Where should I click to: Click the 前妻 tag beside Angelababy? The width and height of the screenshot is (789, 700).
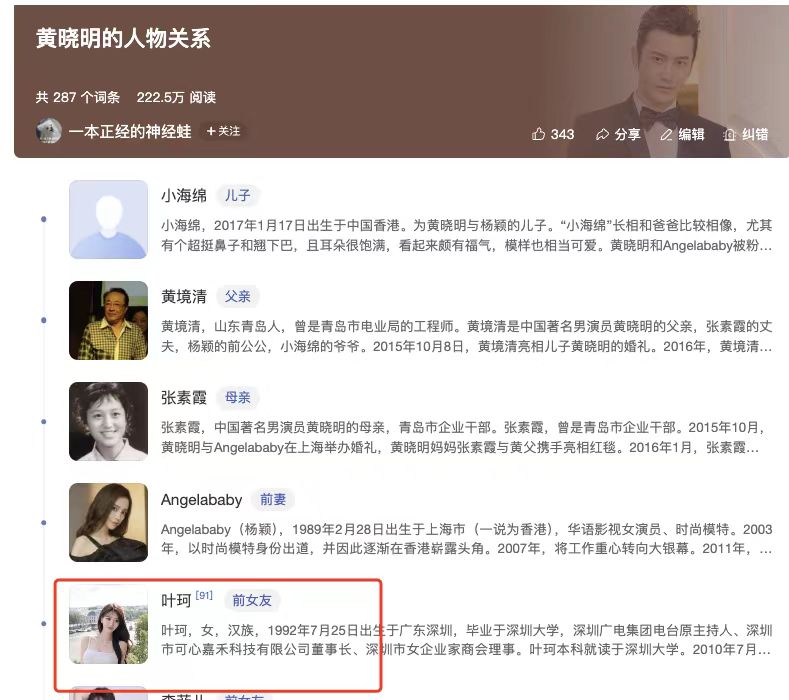273,499
